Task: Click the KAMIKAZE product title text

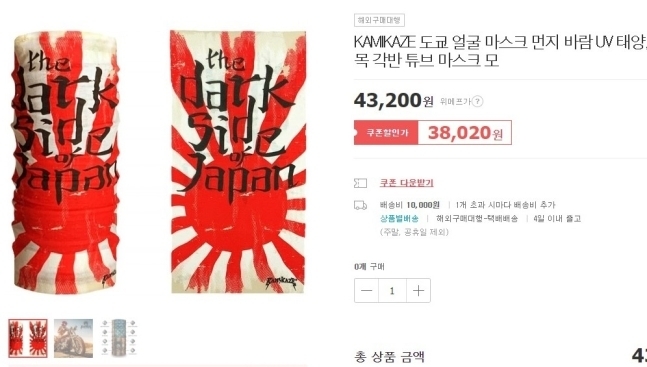Action: [500, 51]
